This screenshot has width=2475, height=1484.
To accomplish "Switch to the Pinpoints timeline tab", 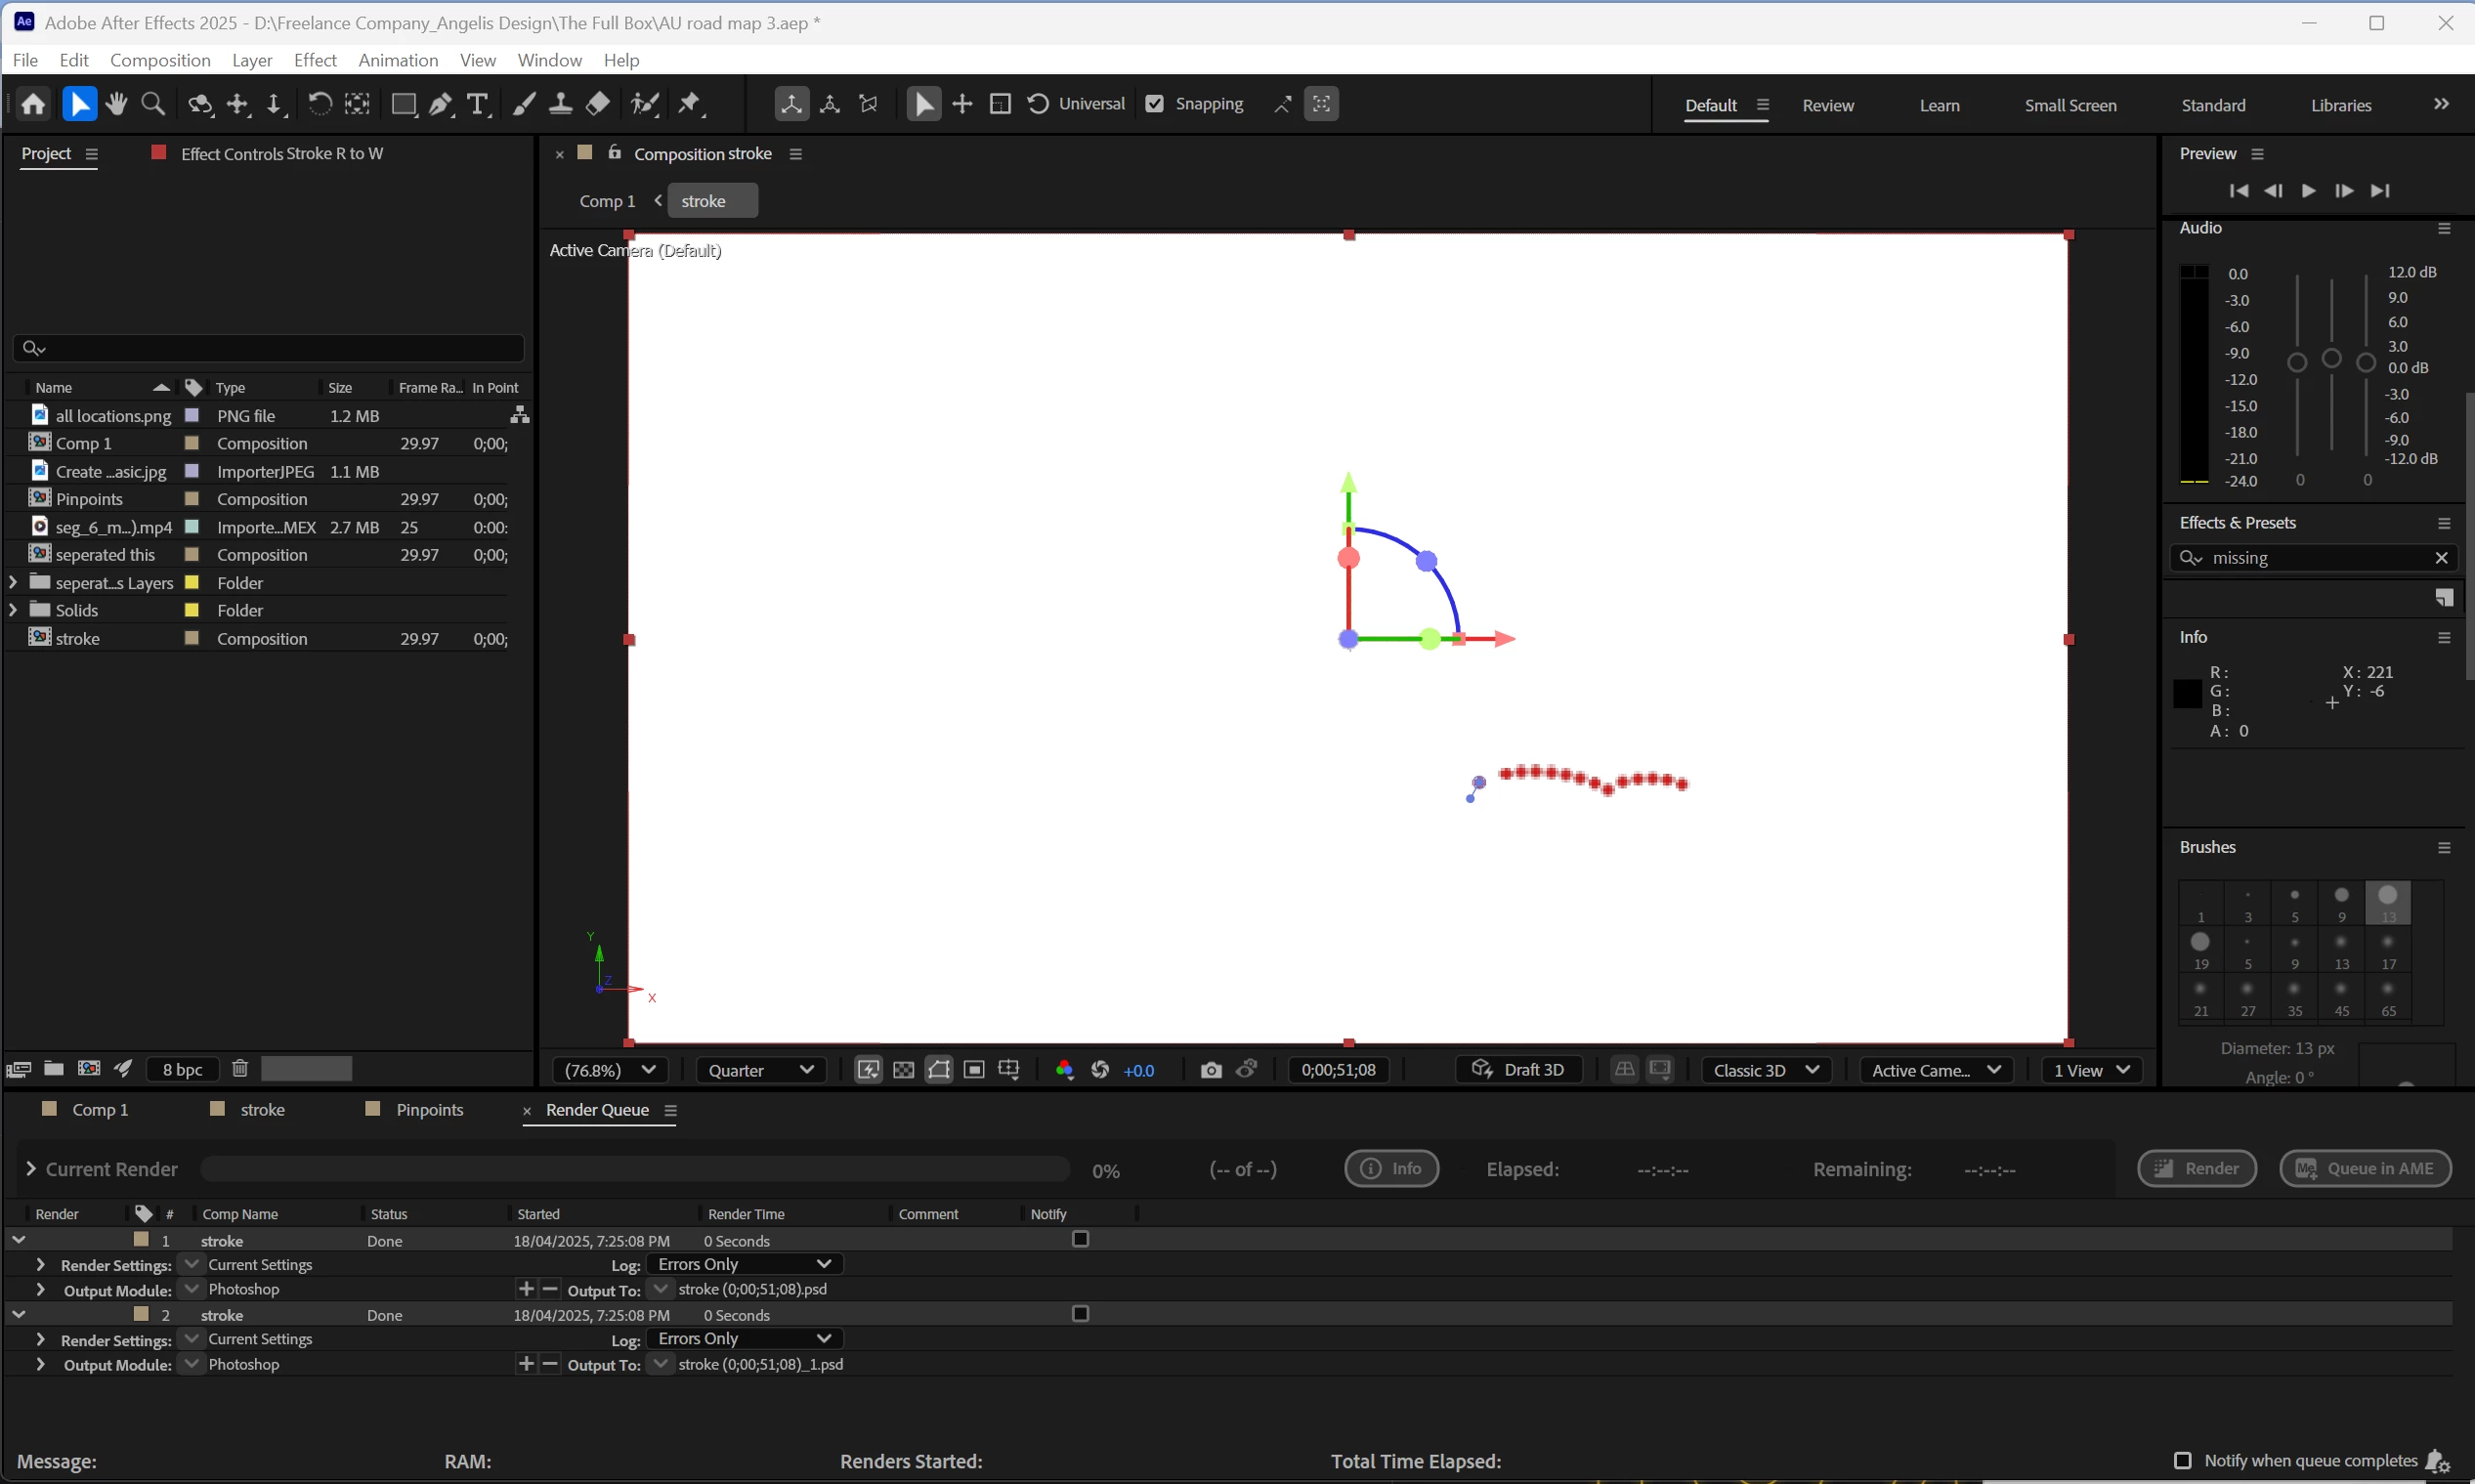I will [429, 1110].
